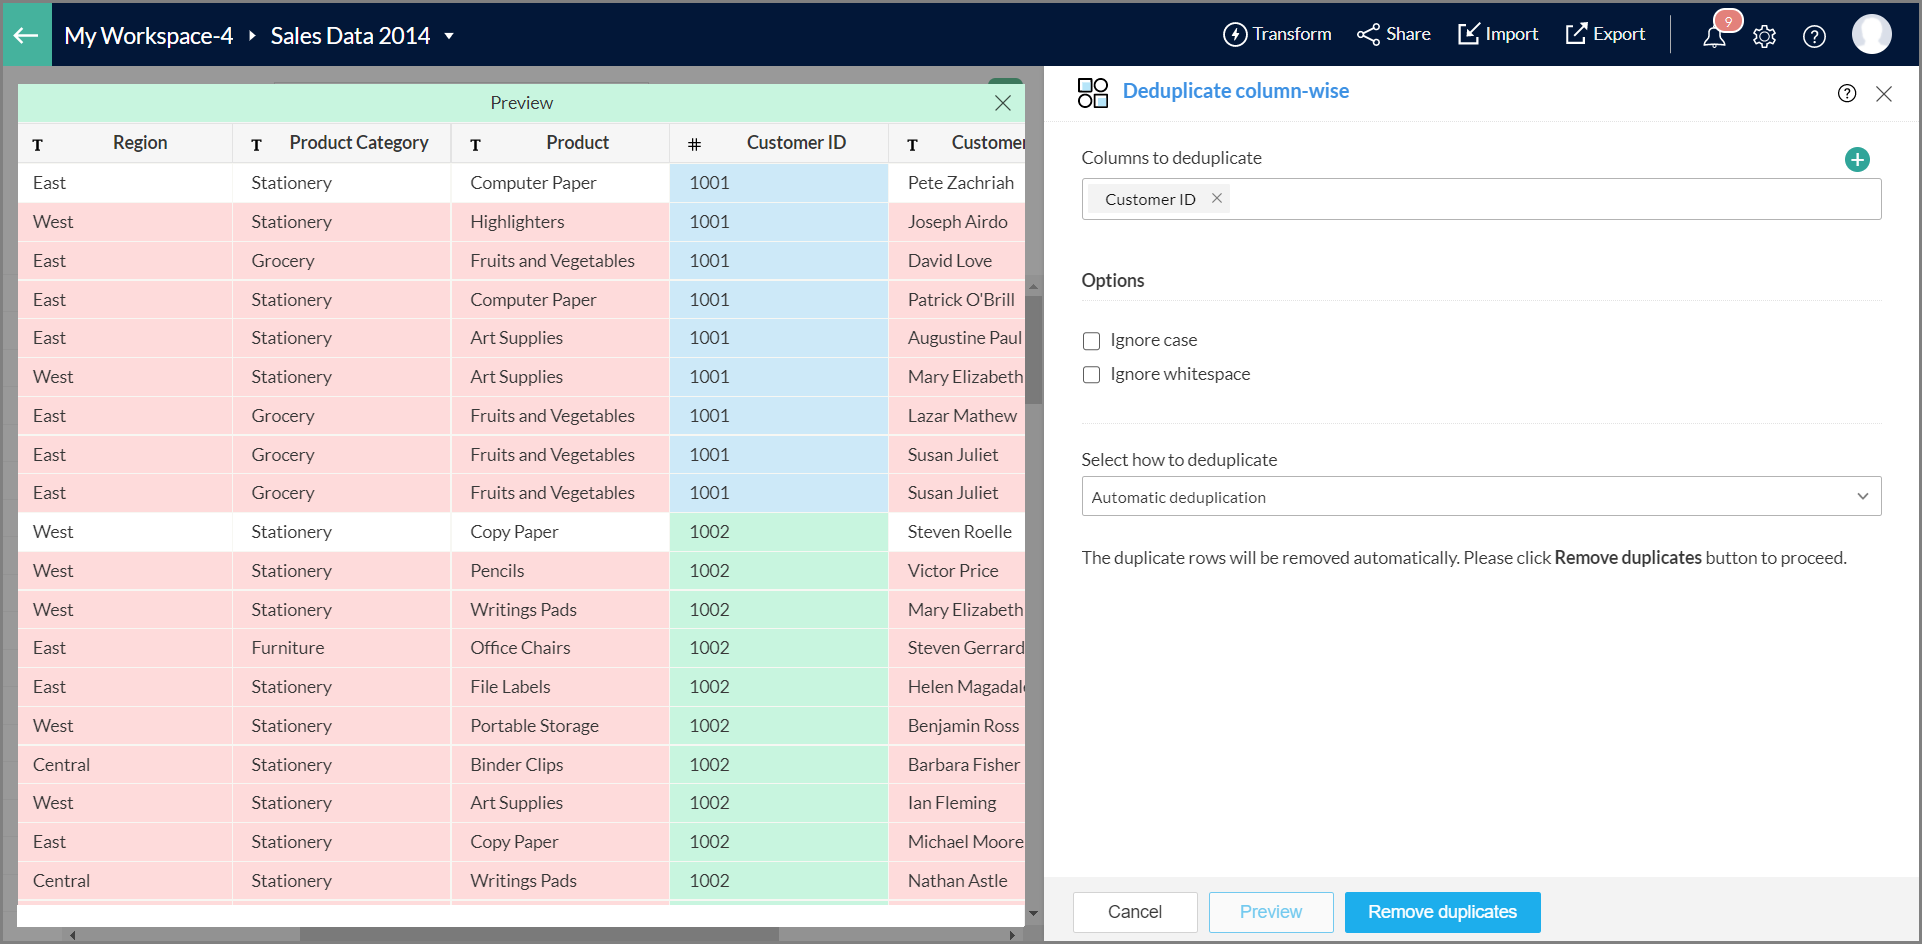Remove Customer ID tag from columns
Screen dimensions: 1922x944
[1217, 198]
